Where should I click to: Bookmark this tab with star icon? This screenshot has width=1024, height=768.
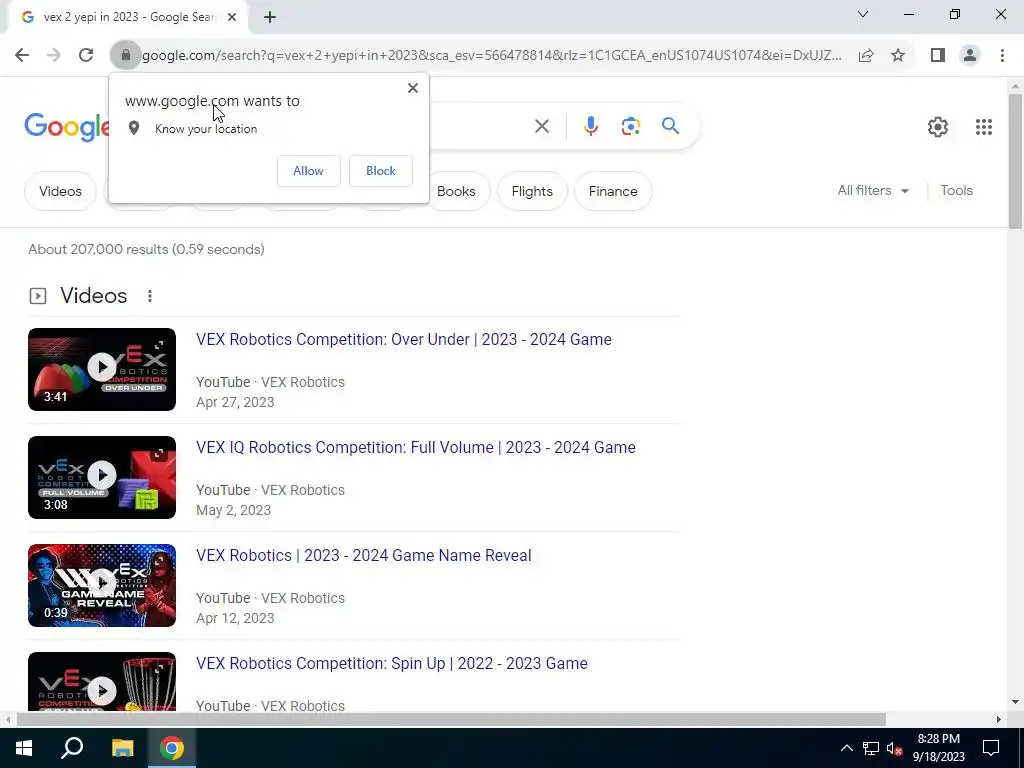[898, 56]
